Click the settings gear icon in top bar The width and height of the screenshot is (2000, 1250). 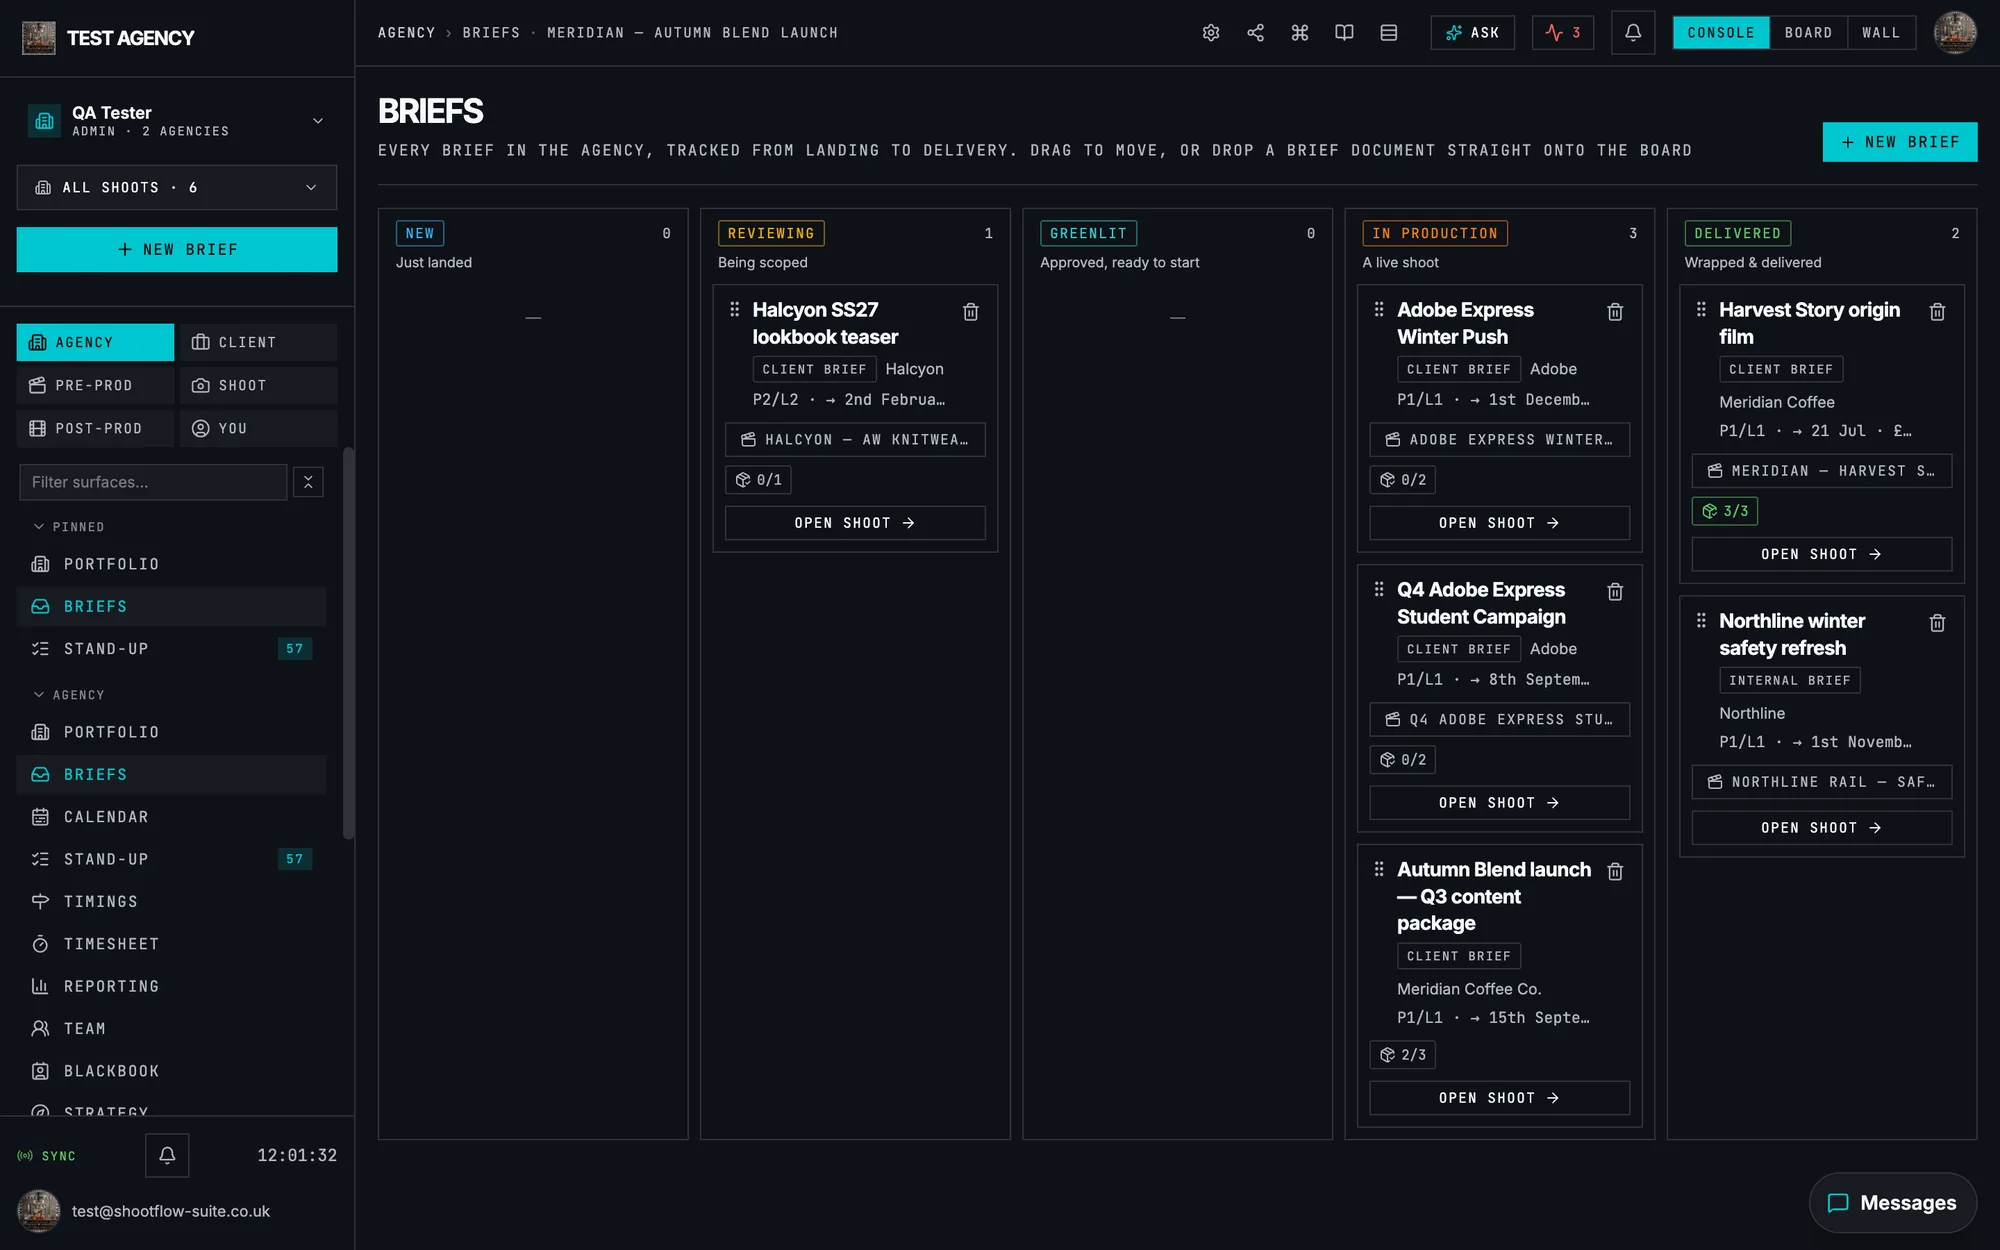(x=1211, y=33)
